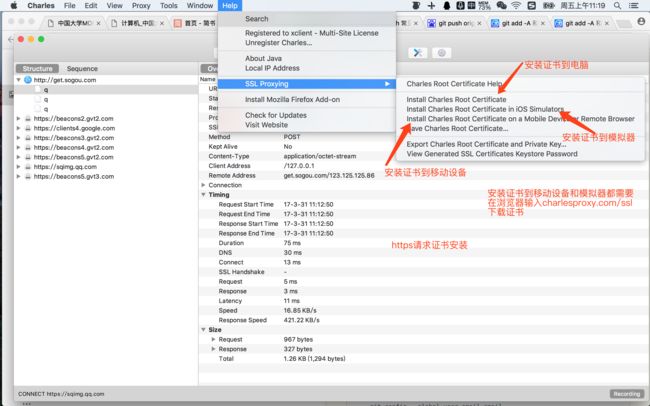The image size is (650, 406).
Task: Open the Apple menu logo
Action: tap(14, 5)
